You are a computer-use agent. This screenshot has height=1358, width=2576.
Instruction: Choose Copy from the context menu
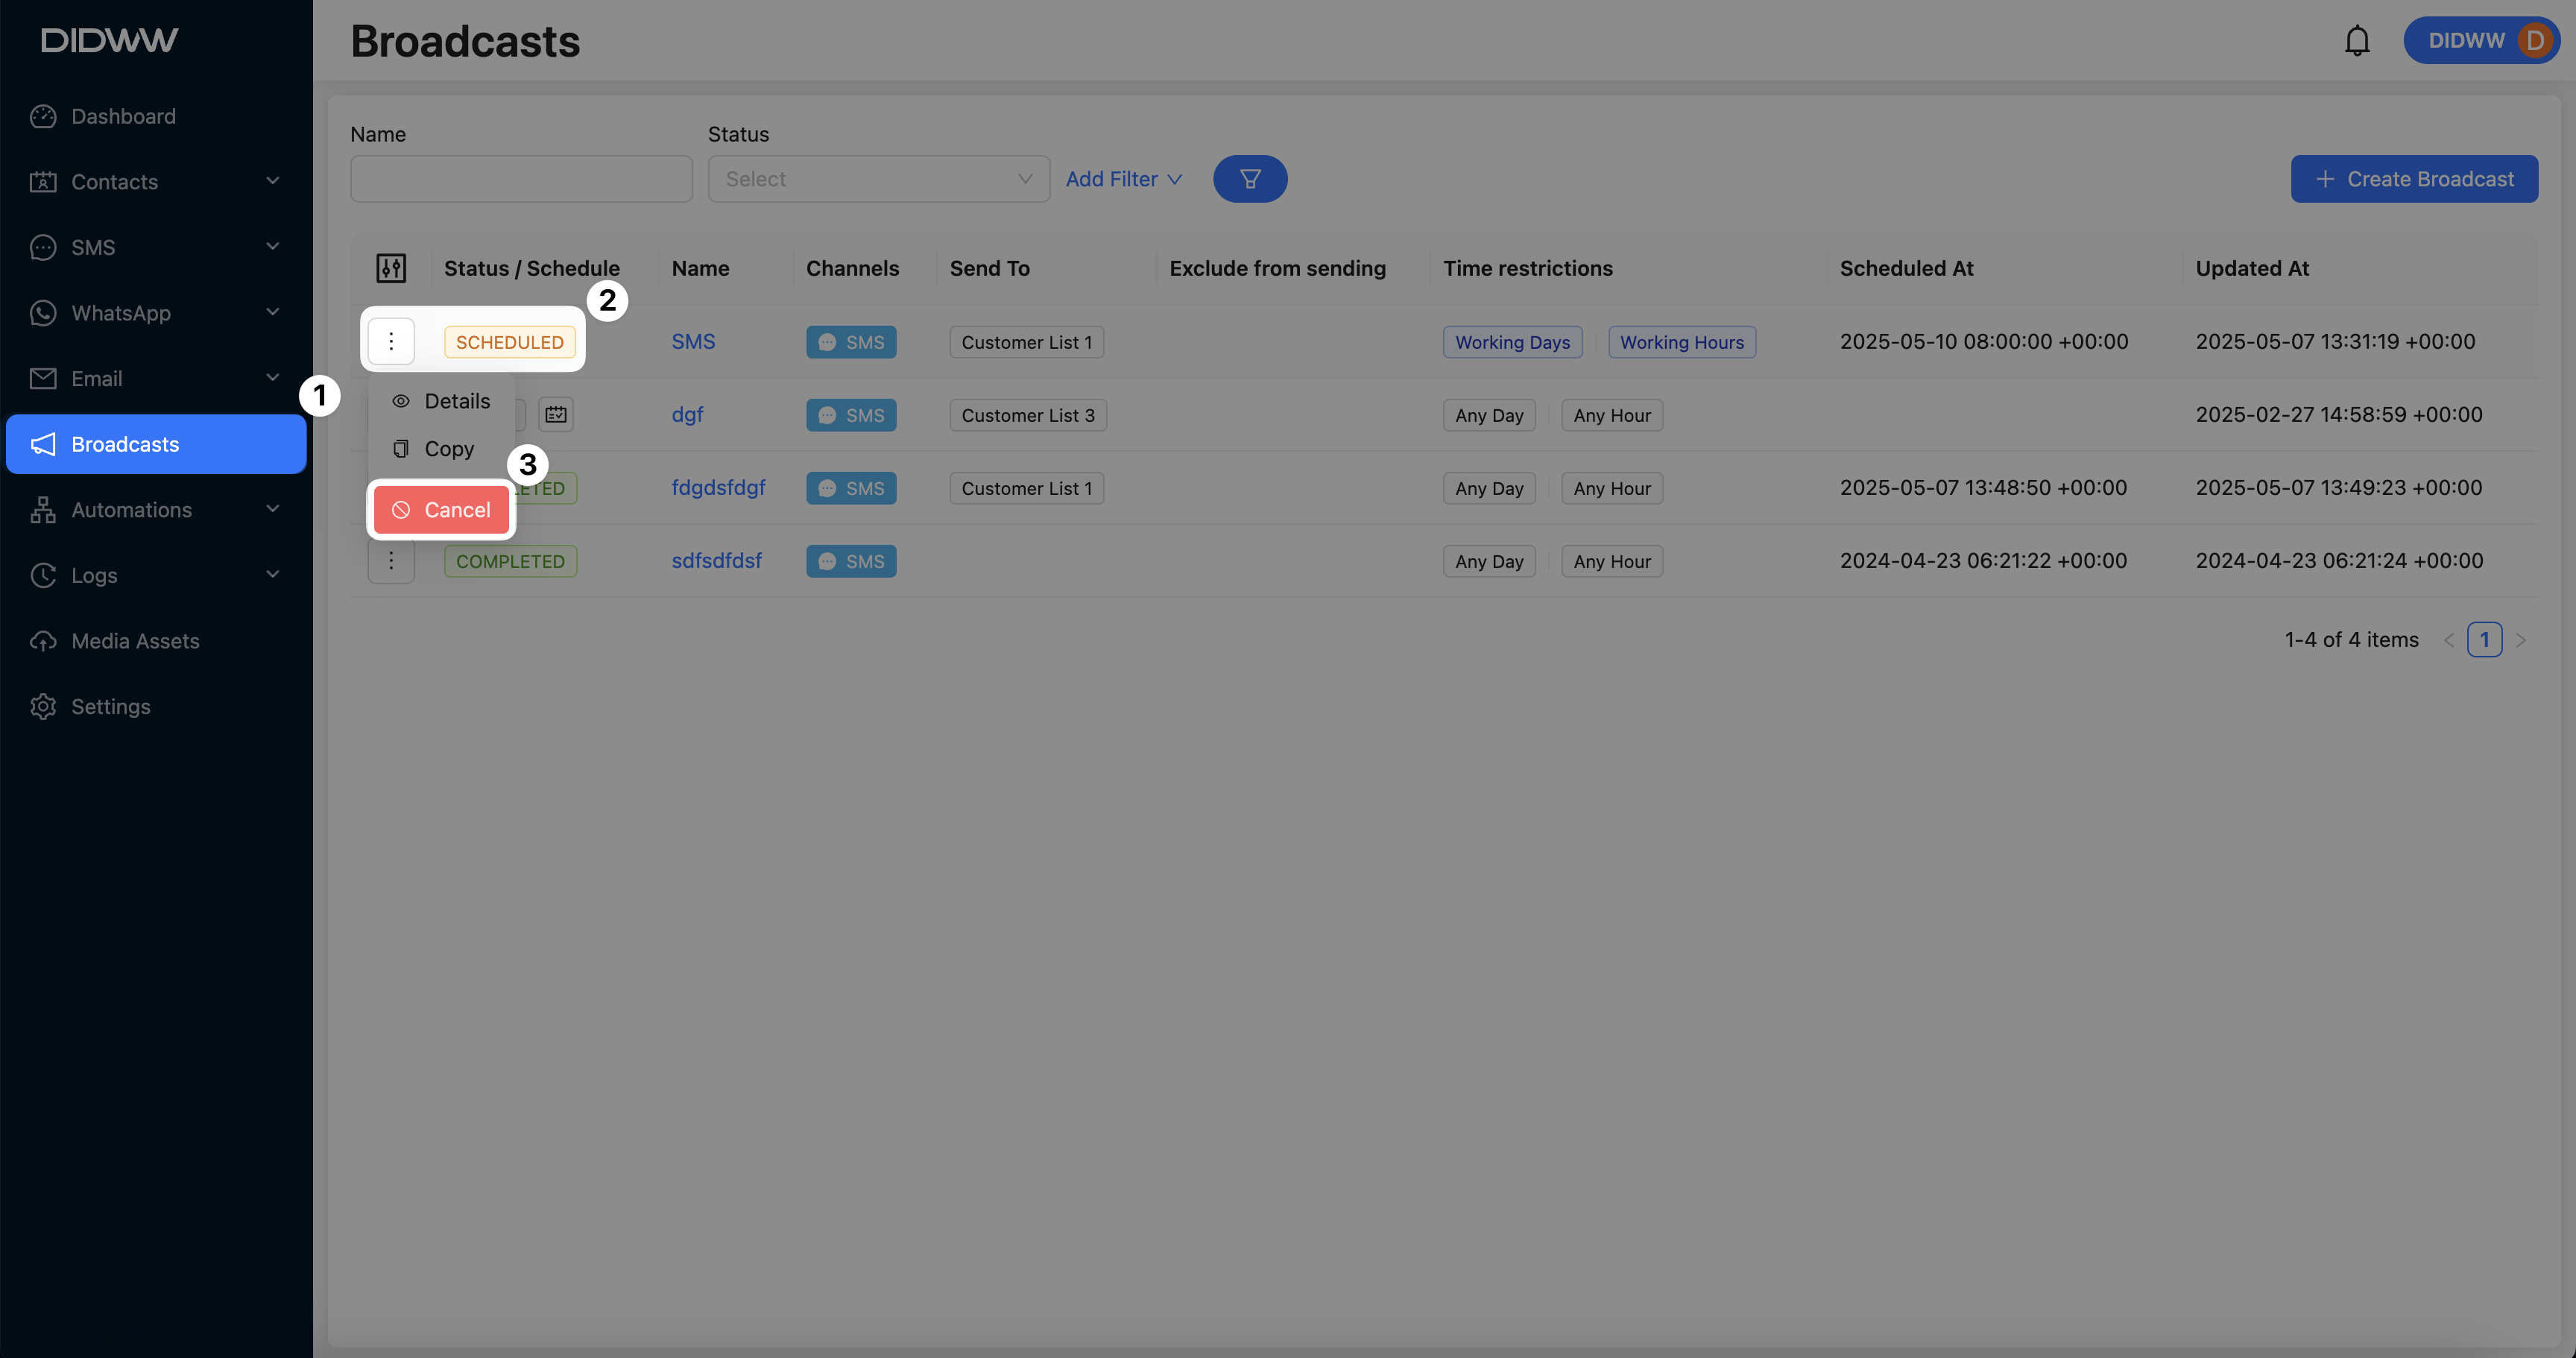pyautogui.click(x=448, y=449)
